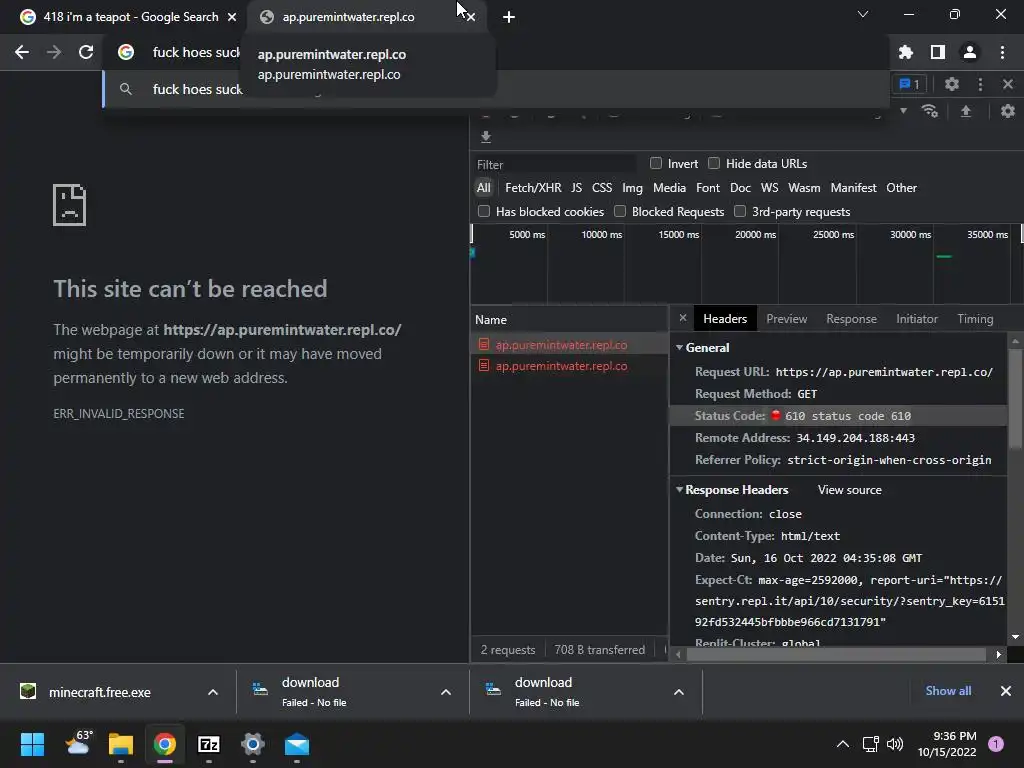Close request details pane with X
The height and width of the screenshot is (768, 1024).
[x=682, y=318]
